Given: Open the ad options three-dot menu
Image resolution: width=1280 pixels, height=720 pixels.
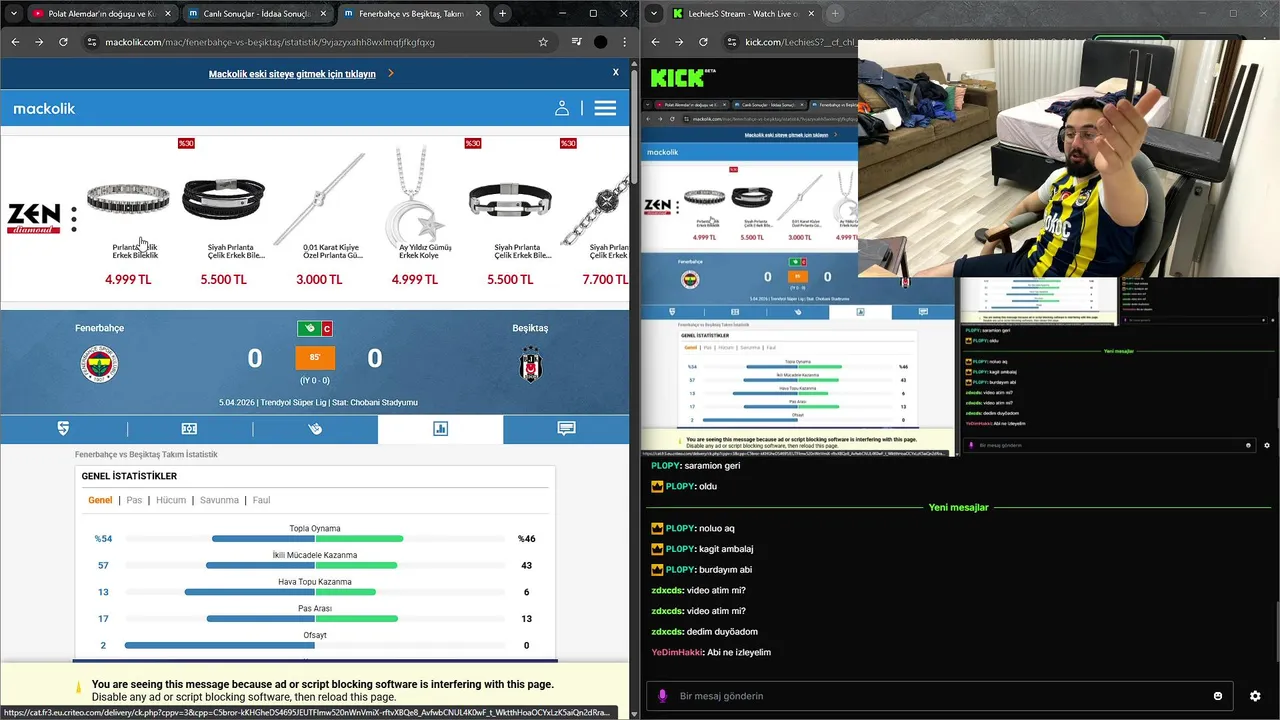Looking at the screenshot, I should click(73, 219).
